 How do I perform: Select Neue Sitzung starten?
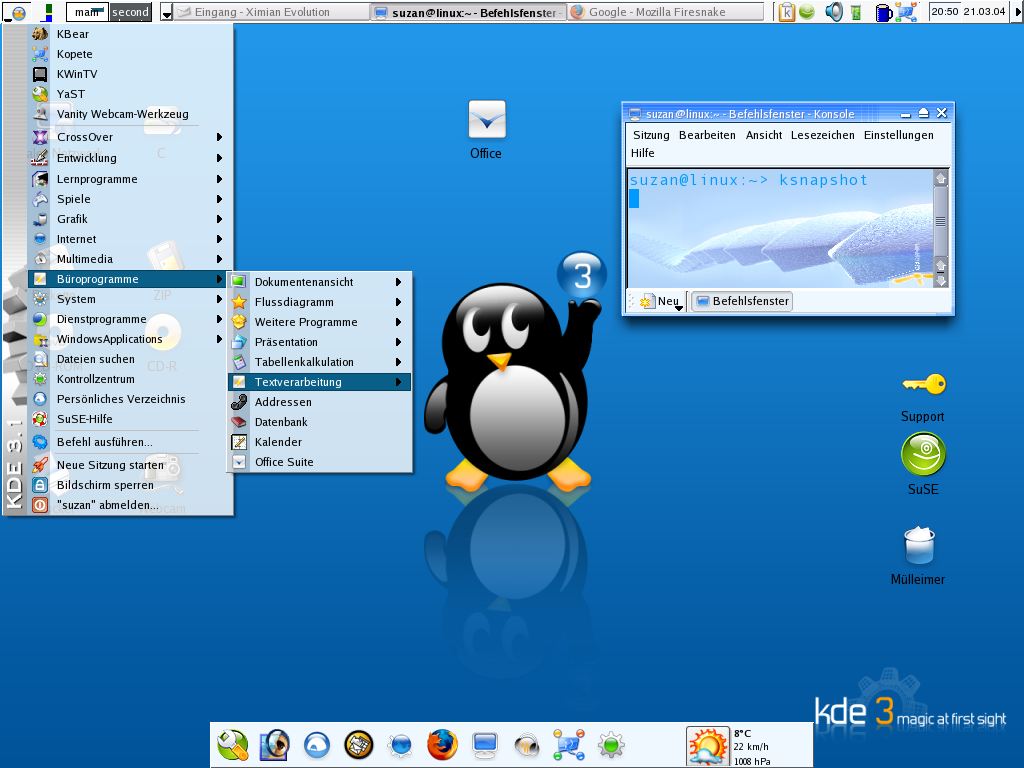(x=131, y=465)
